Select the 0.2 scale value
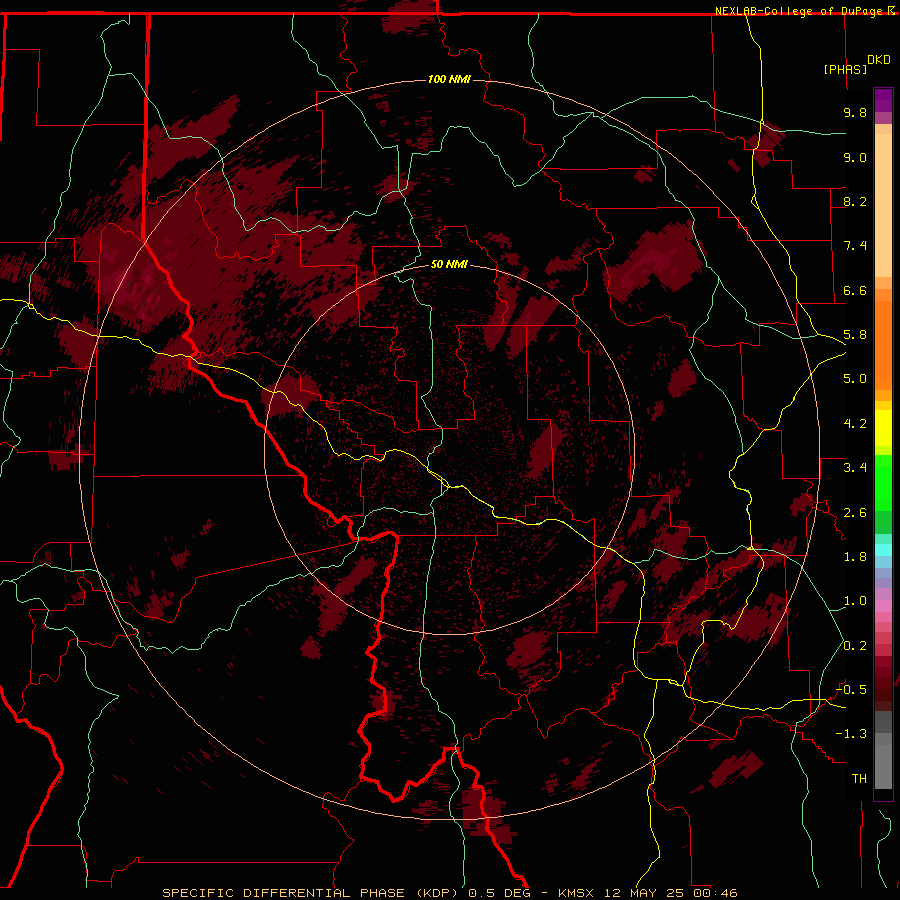Image resolution: width=900 pixels, height=900 pixels. pos(855,646)
